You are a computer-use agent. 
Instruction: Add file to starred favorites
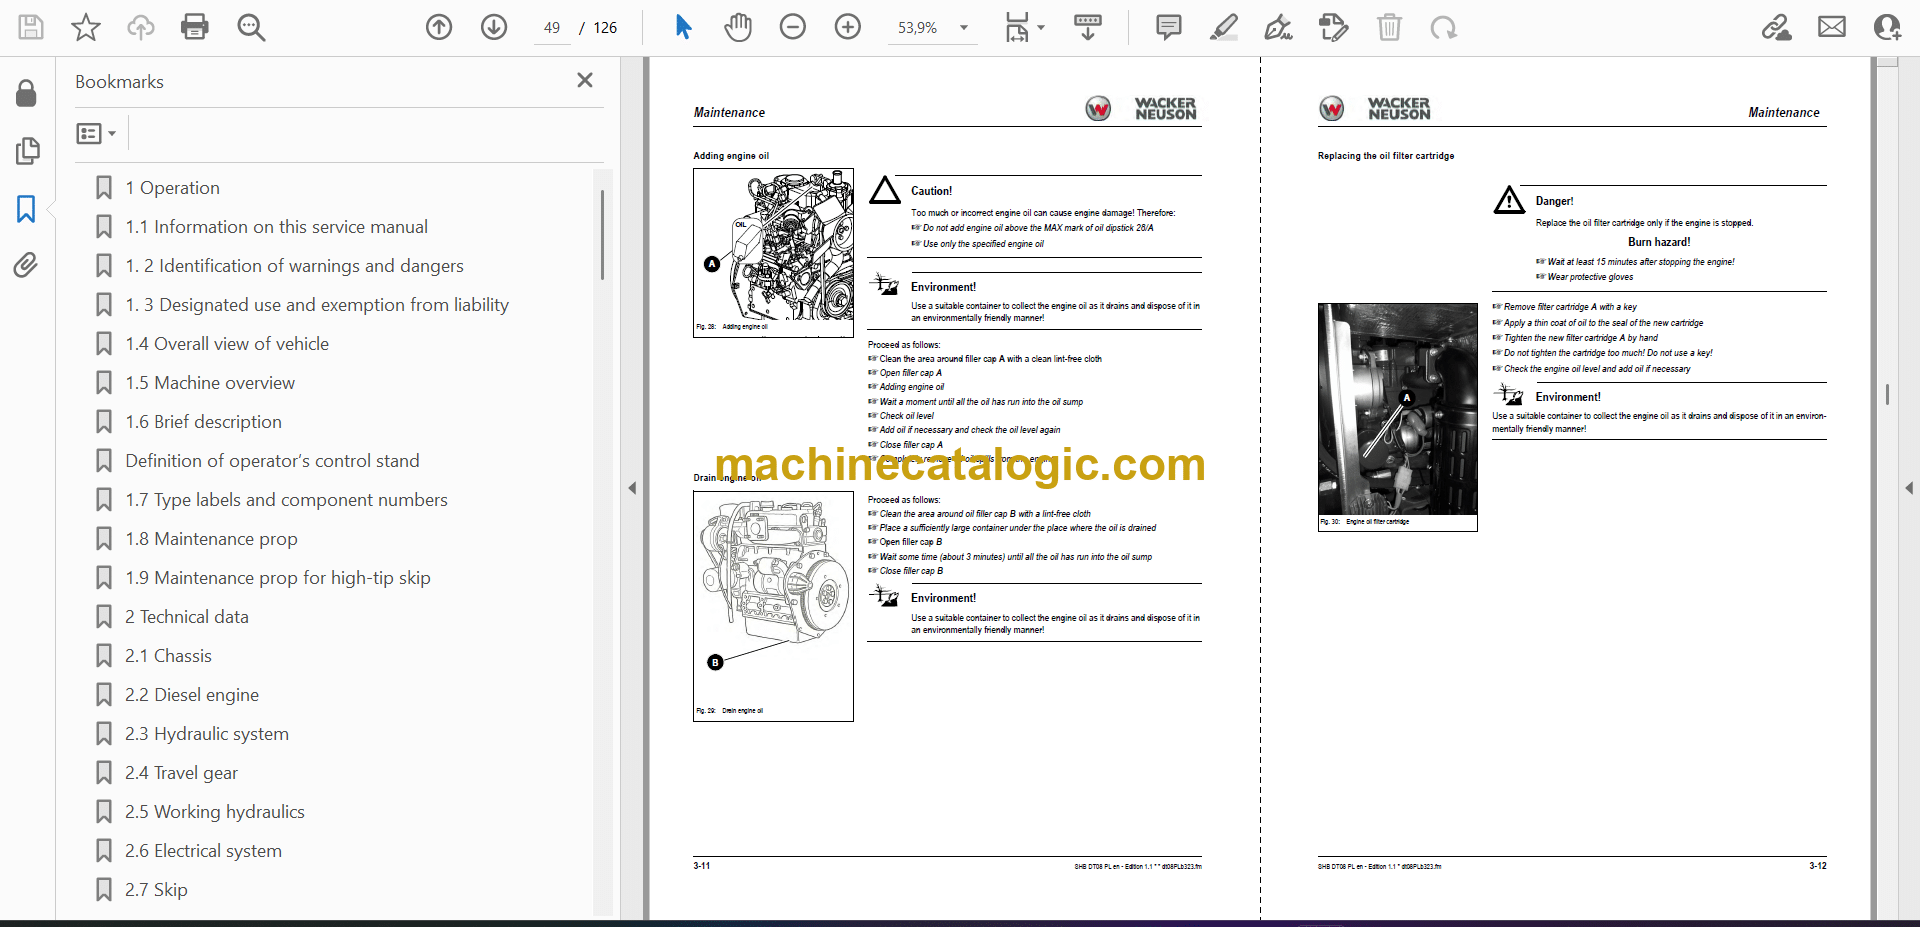click(86, 27)
